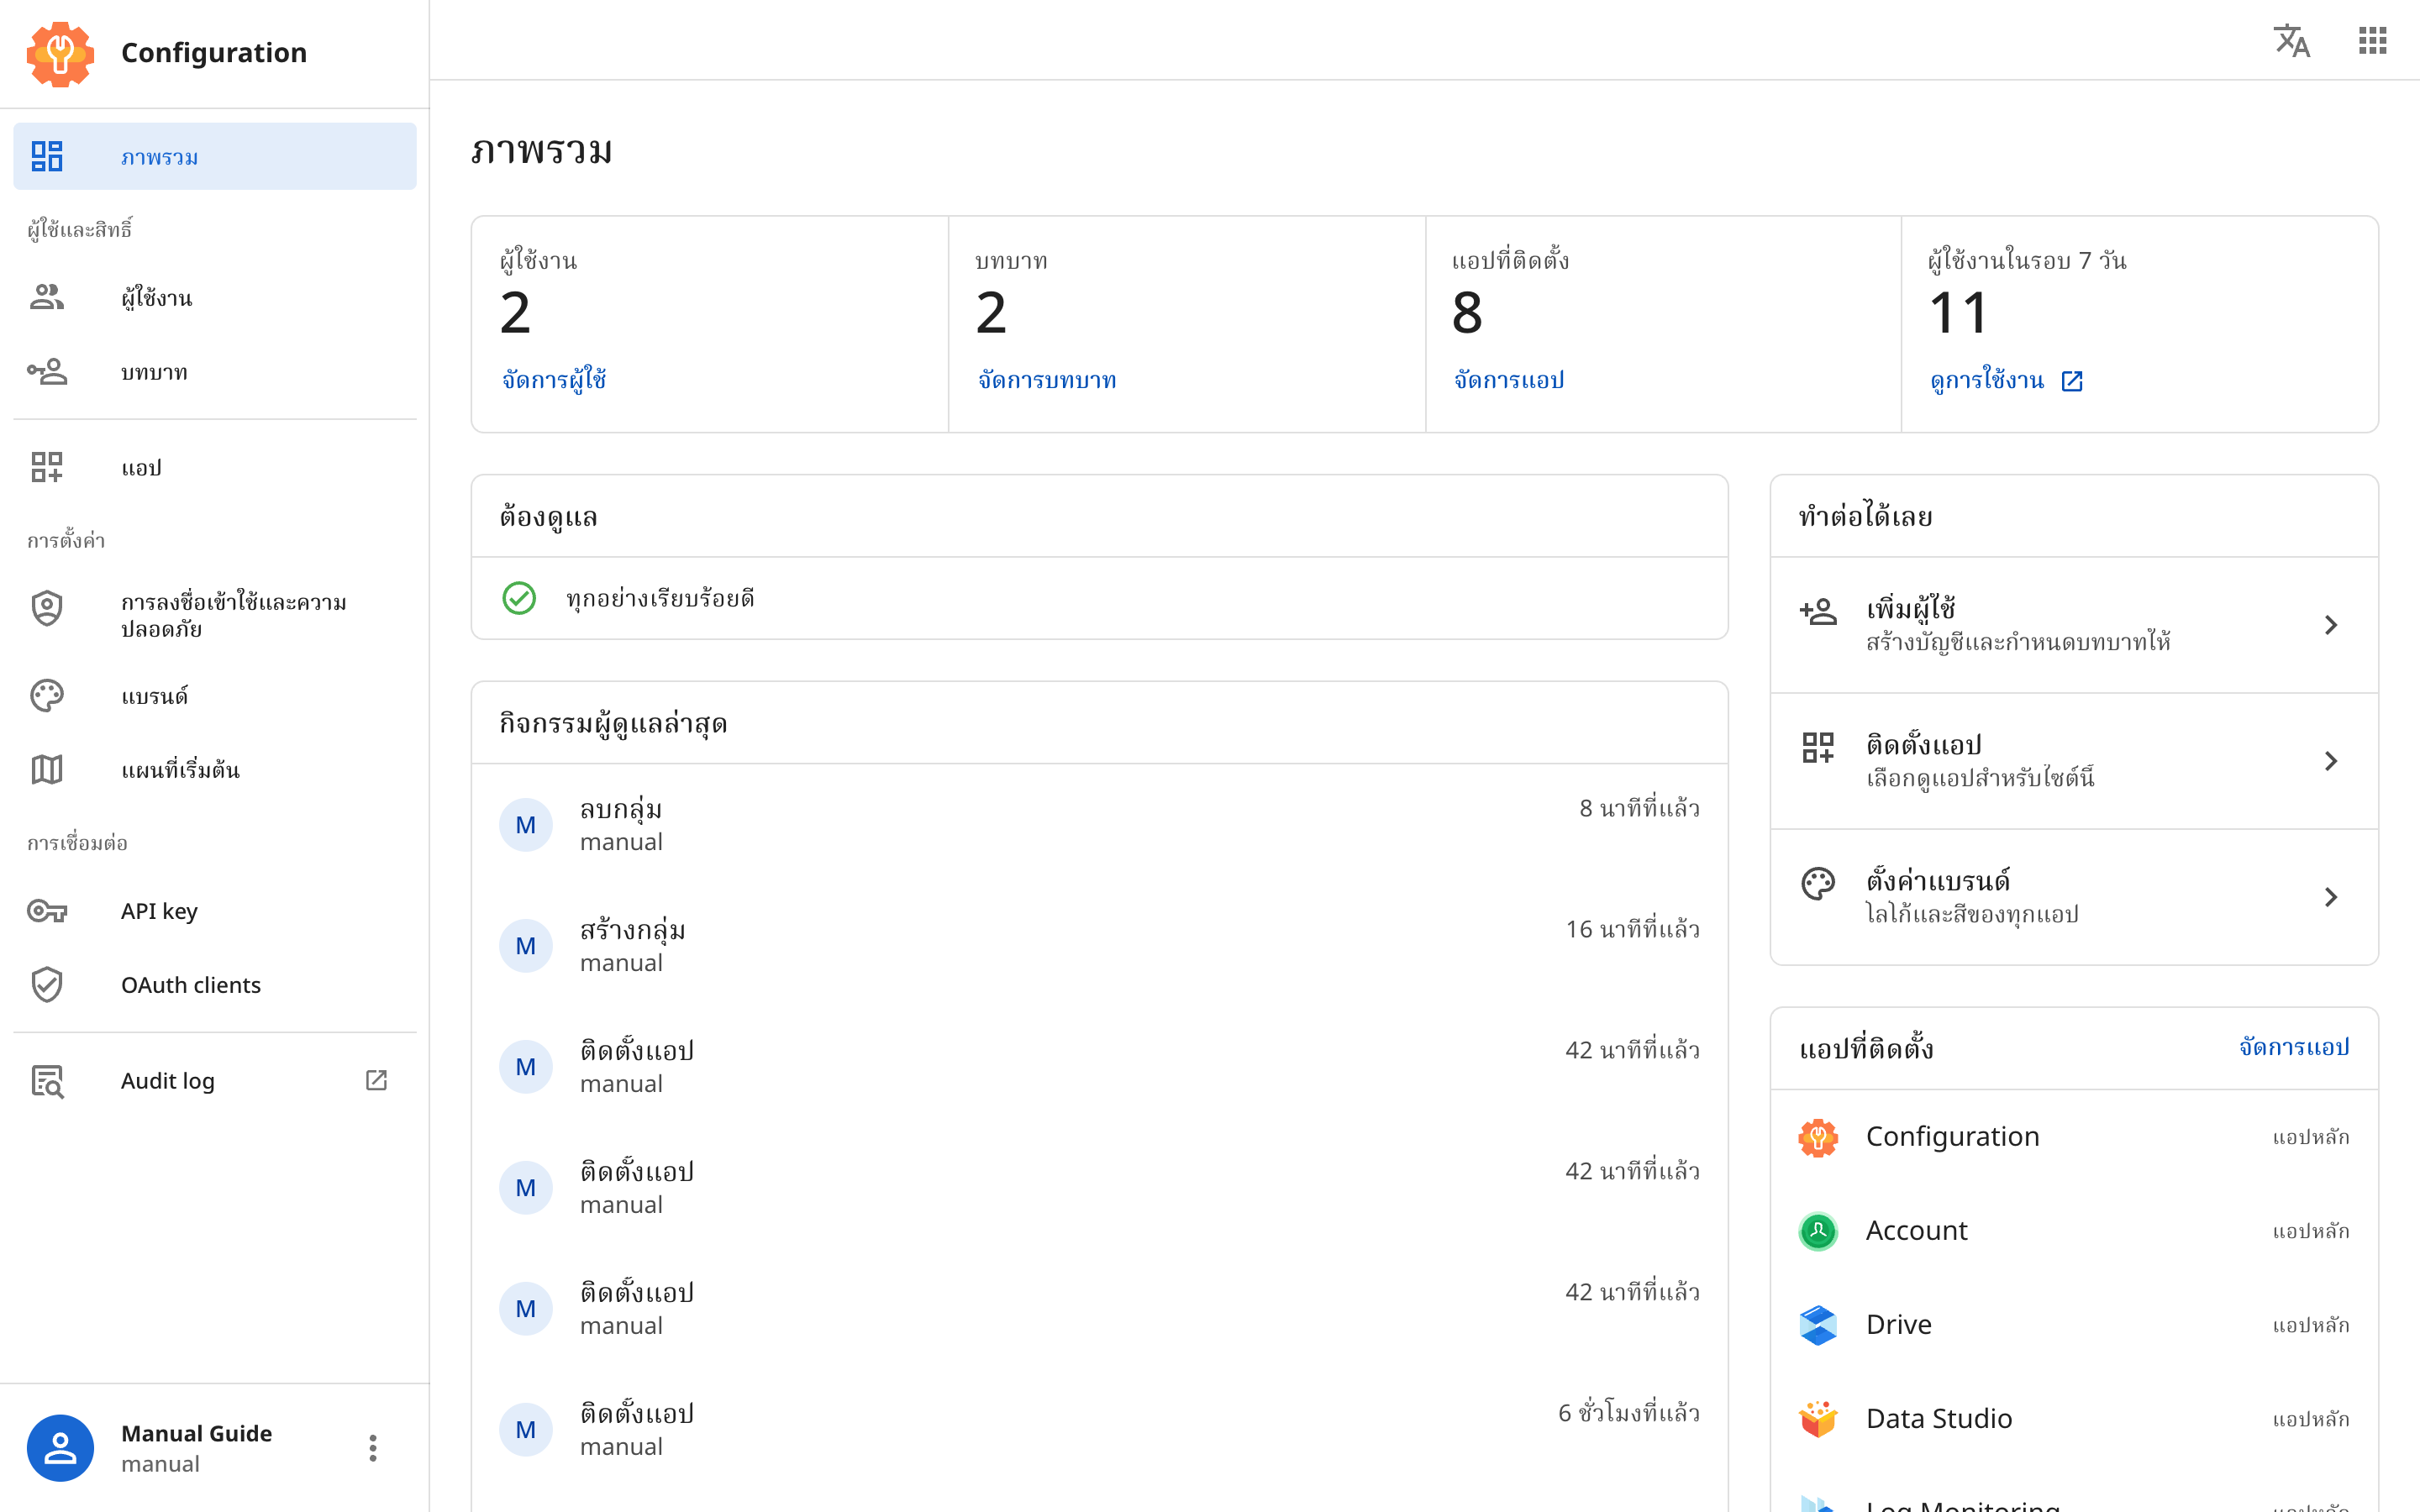This screenshot has width=2420, height=1512.
Task: Click the external link icon beside ดูการใช้งาน
Action: click(2072, 381)
